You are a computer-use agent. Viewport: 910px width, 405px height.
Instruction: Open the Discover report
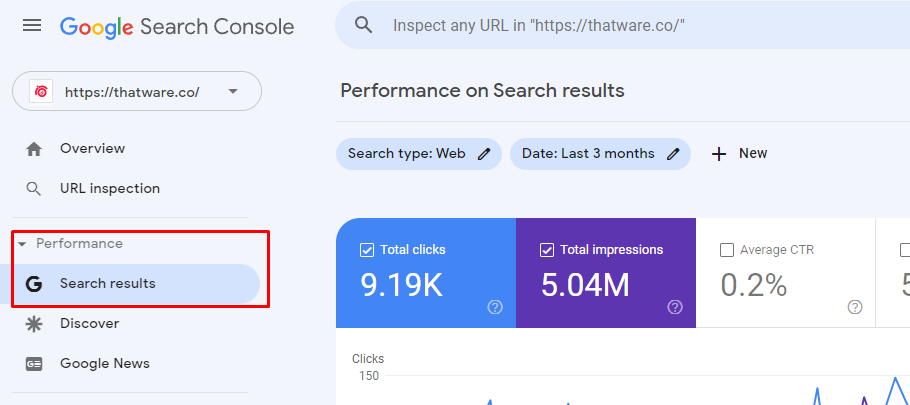89,324
